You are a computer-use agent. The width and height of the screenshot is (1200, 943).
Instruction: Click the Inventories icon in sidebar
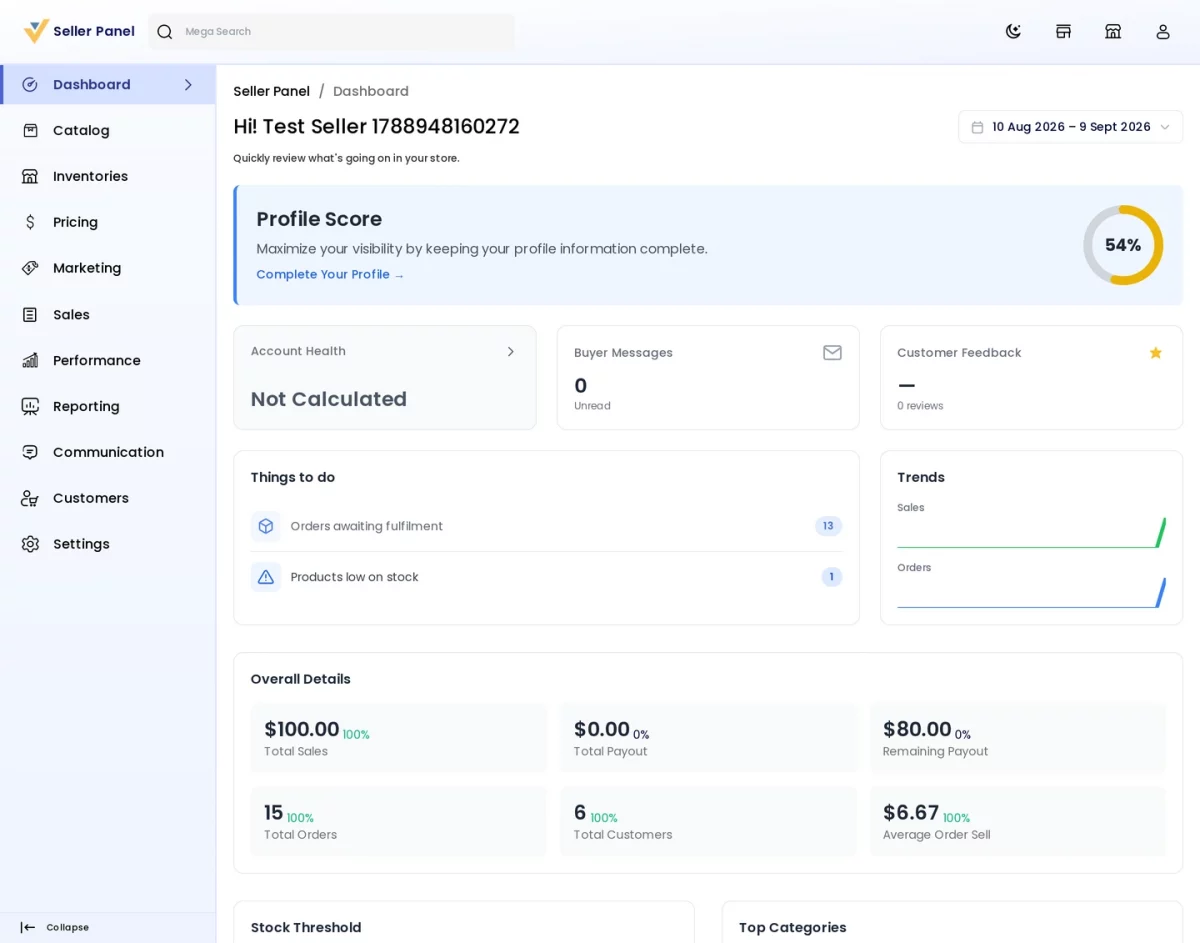[x=30, y=177]
